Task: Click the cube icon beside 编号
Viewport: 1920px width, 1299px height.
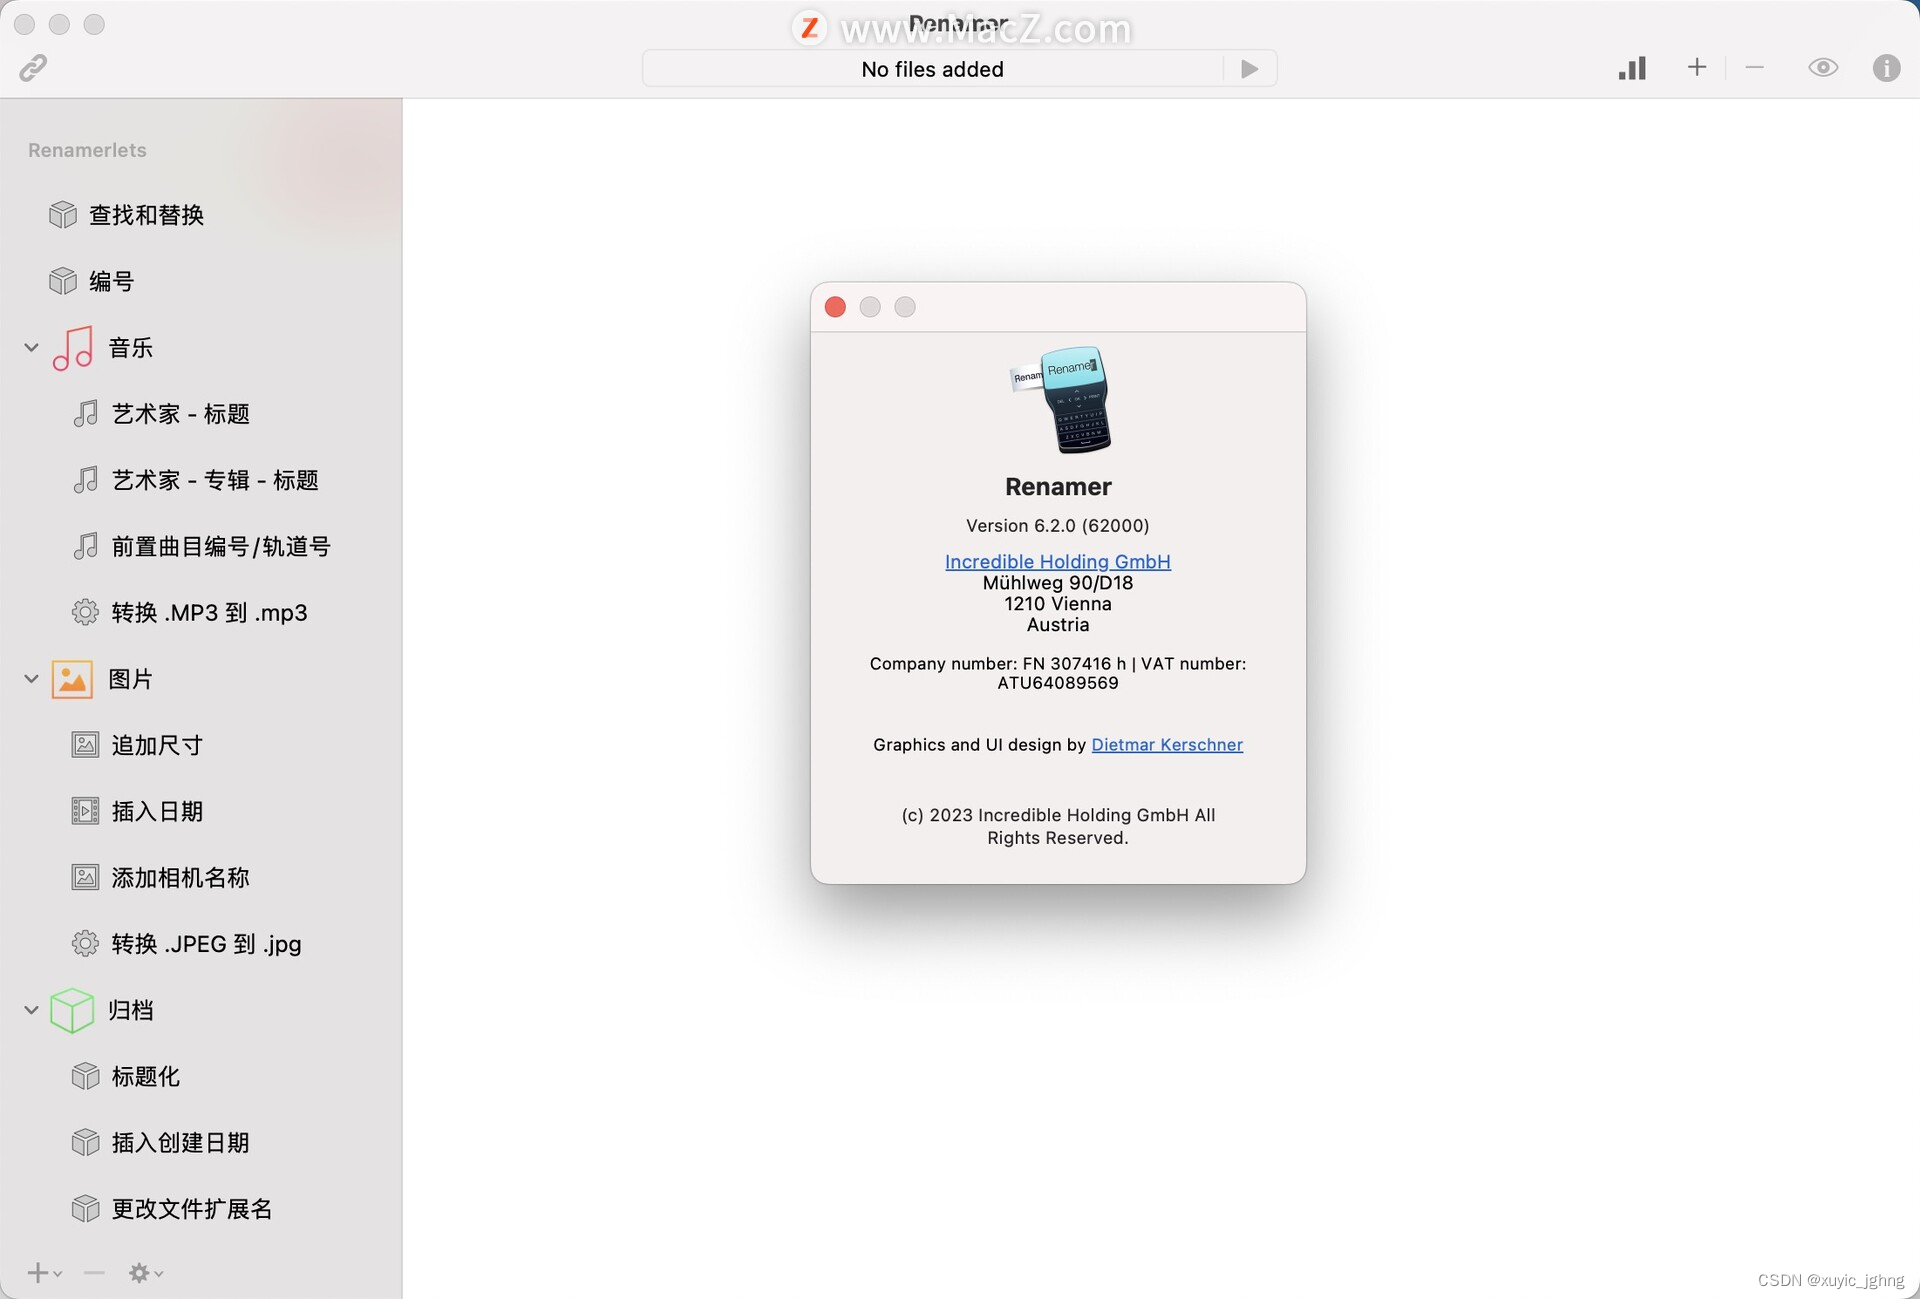Action: click(63, 281)
